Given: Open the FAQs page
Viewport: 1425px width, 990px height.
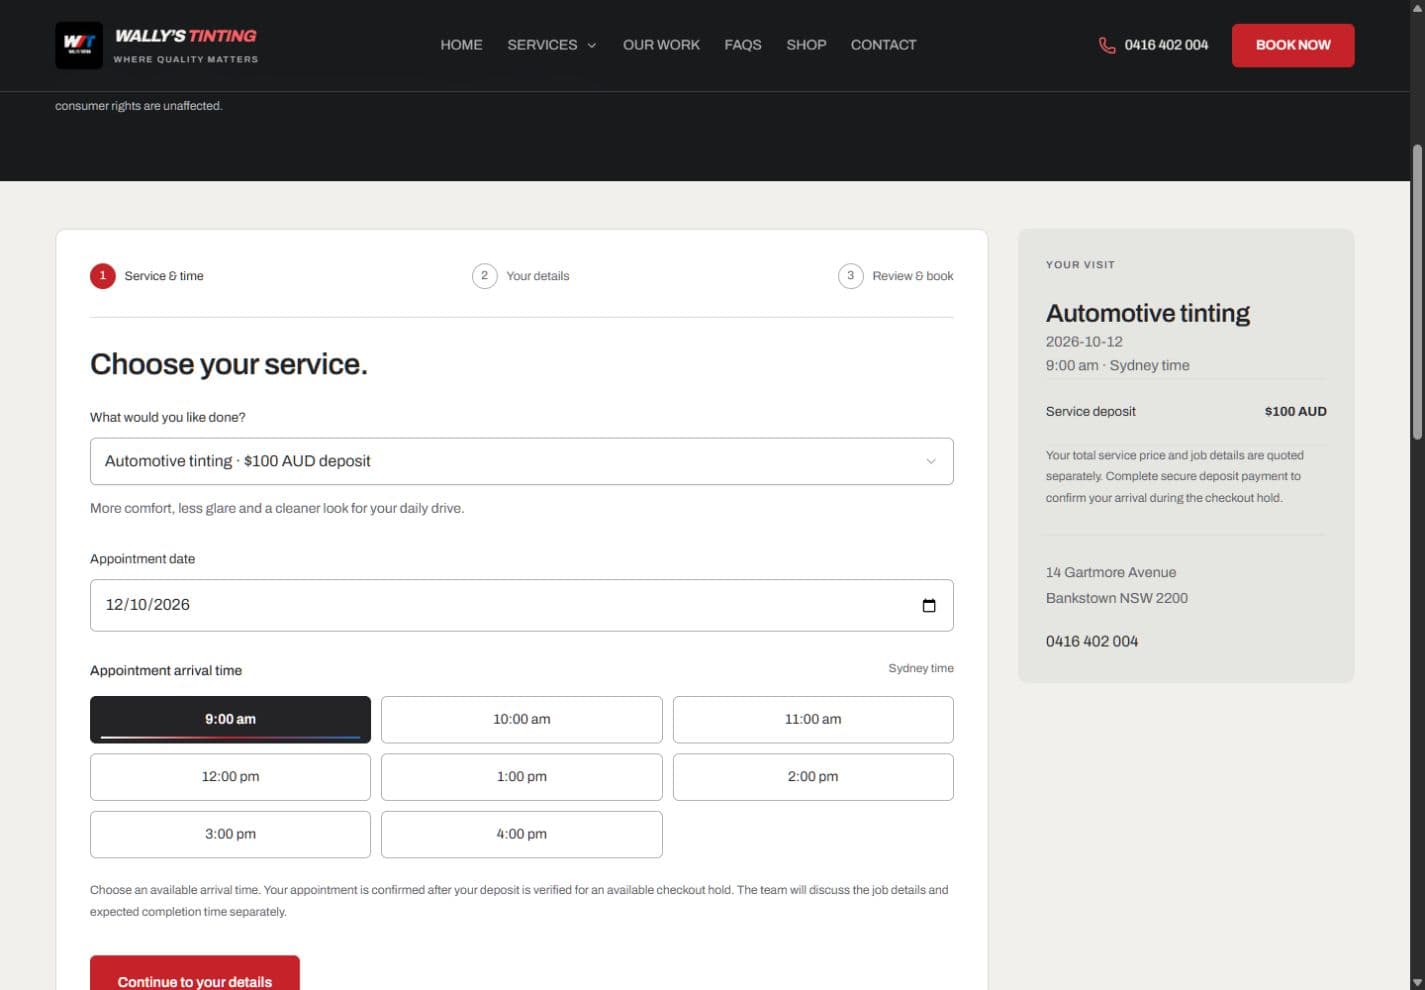Looking at the screenshot, I should click(x=743, y=45).
